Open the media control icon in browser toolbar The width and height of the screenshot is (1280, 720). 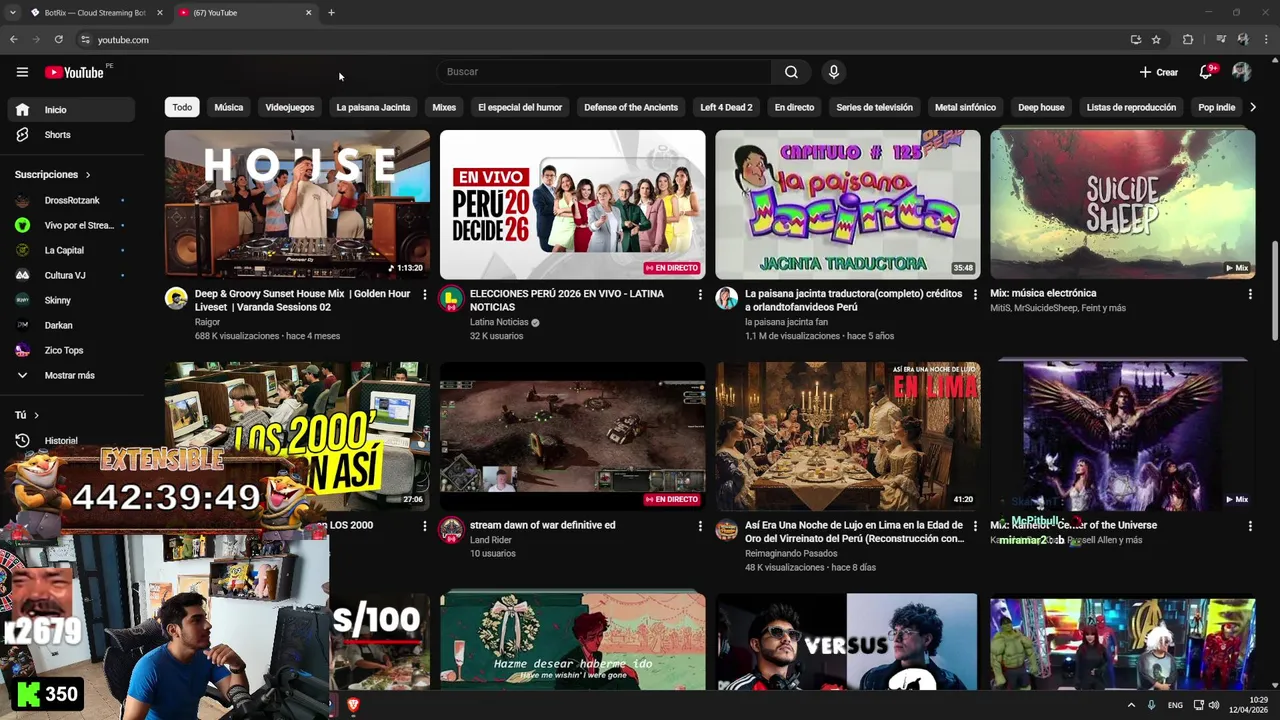pos(1221,40)
